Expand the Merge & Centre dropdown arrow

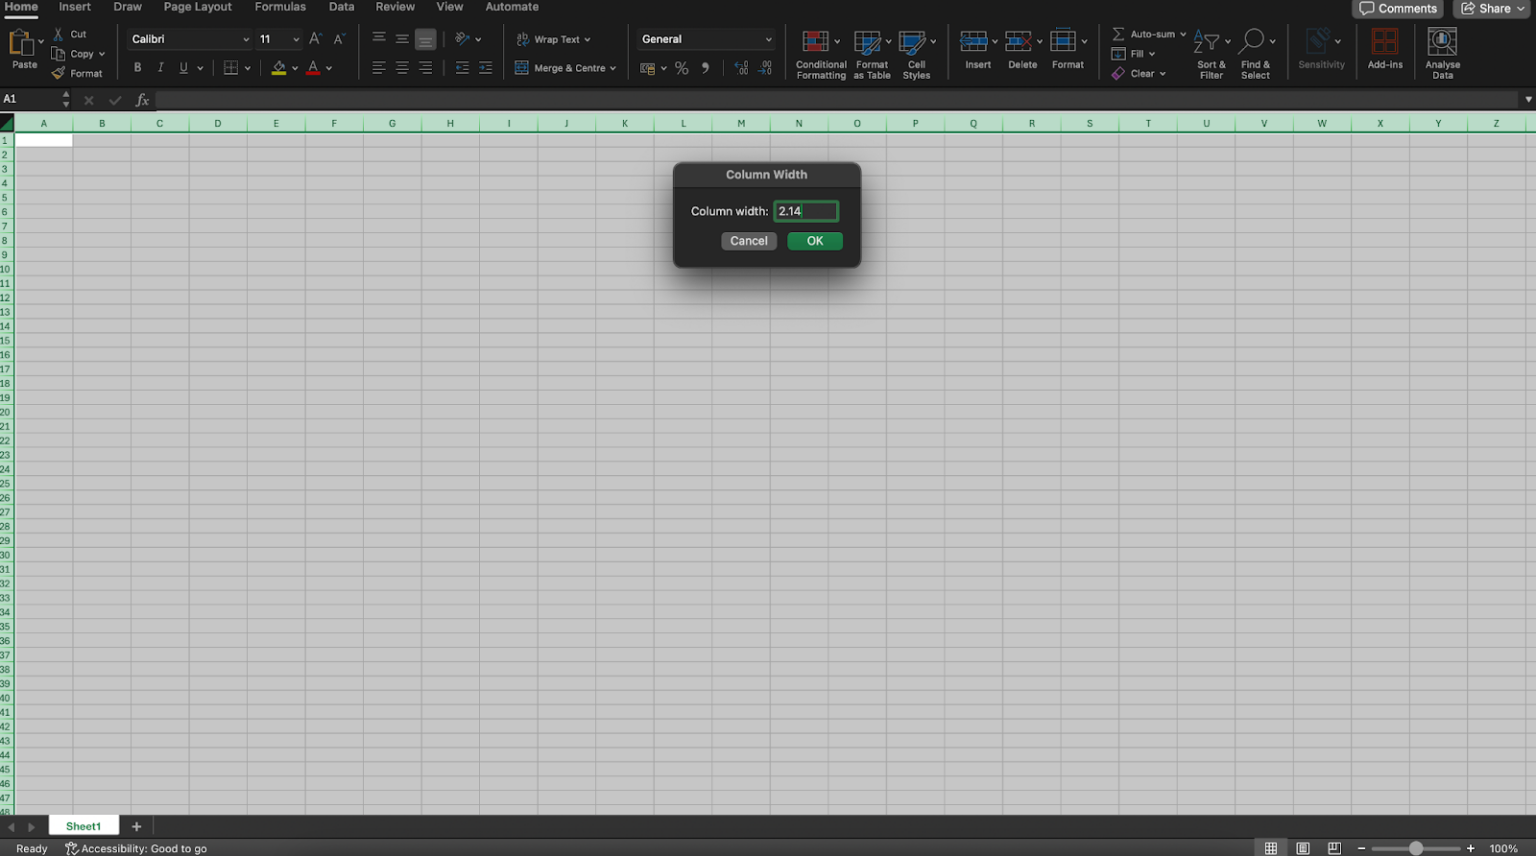(x=613, y=68)
